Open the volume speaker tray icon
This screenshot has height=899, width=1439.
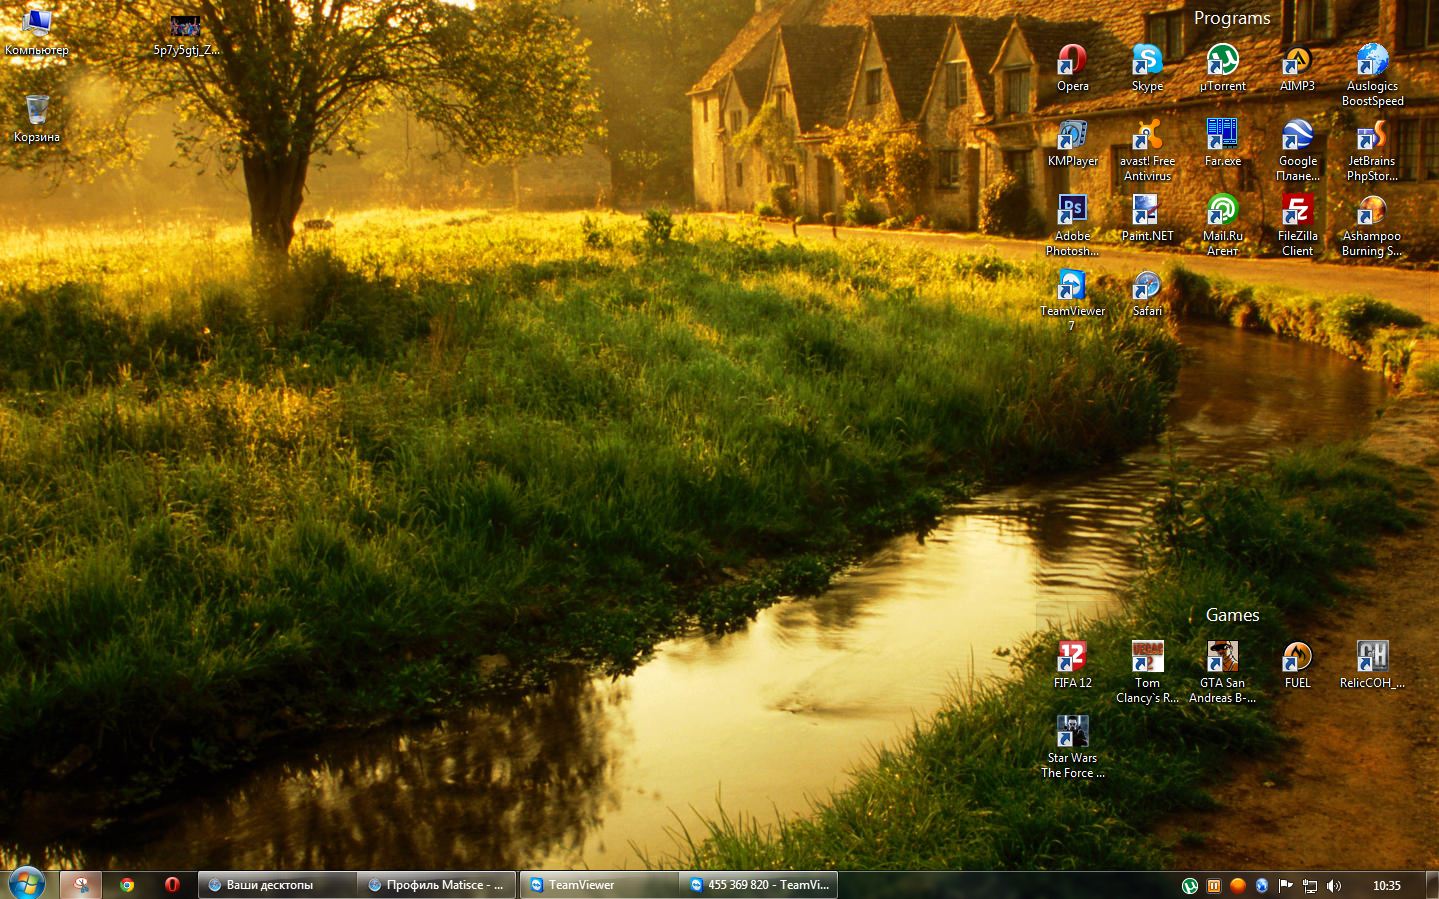[x=1334, y=886]
